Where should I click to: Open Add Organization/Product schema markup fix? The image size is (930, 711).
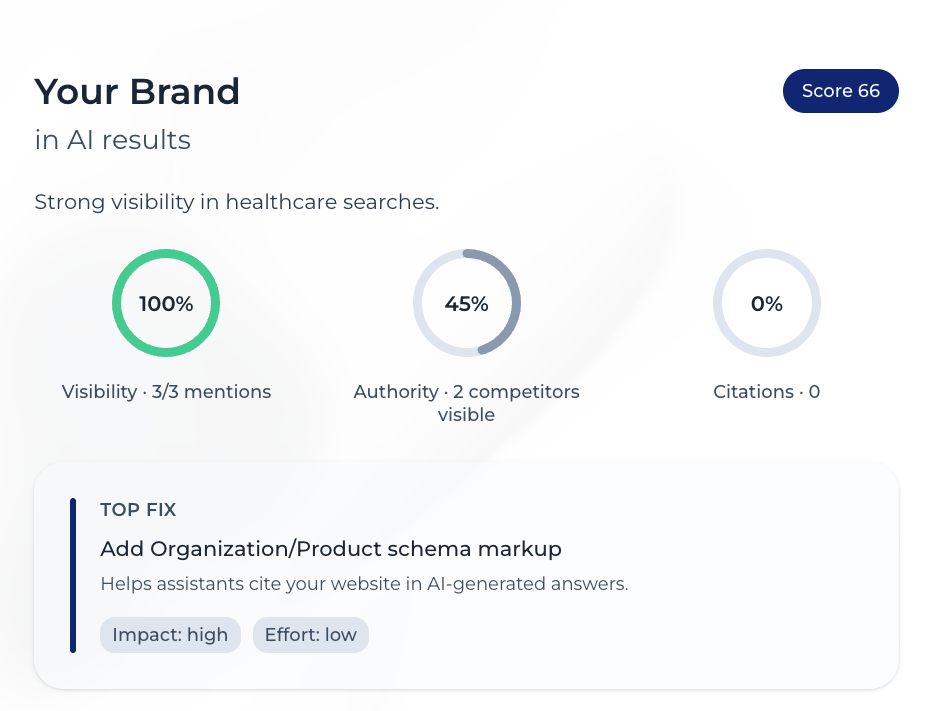click(x=331, y=549)
